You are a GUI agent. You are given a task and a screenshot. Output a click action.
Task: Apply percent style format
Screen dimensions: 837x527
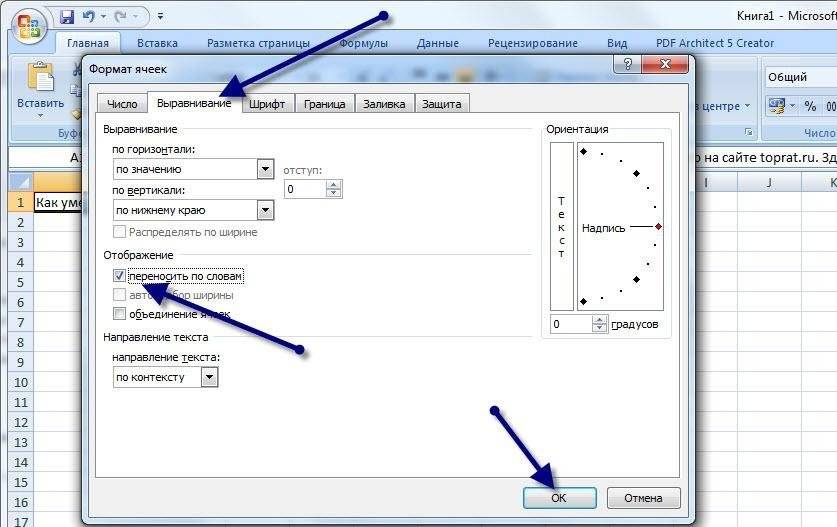(x=810, y=106)
